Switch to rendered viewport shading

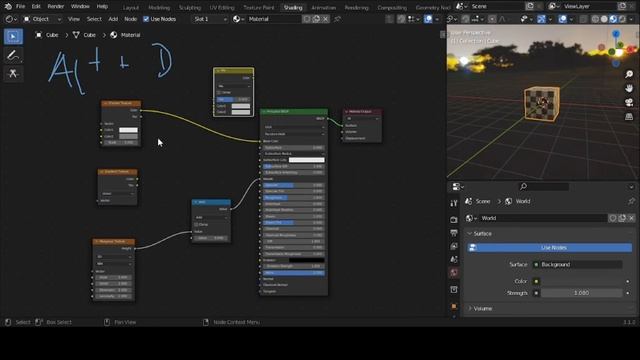622,19
